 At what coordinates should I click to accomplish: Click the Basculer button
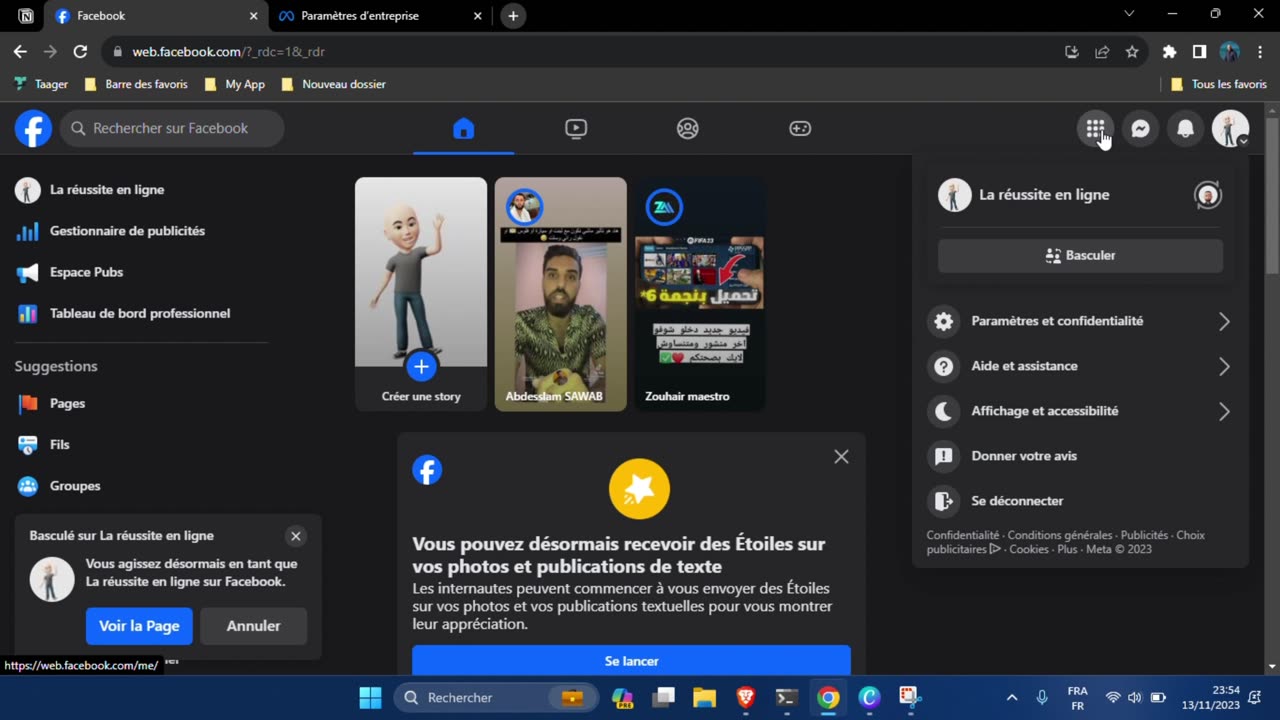pos(1080,255)
